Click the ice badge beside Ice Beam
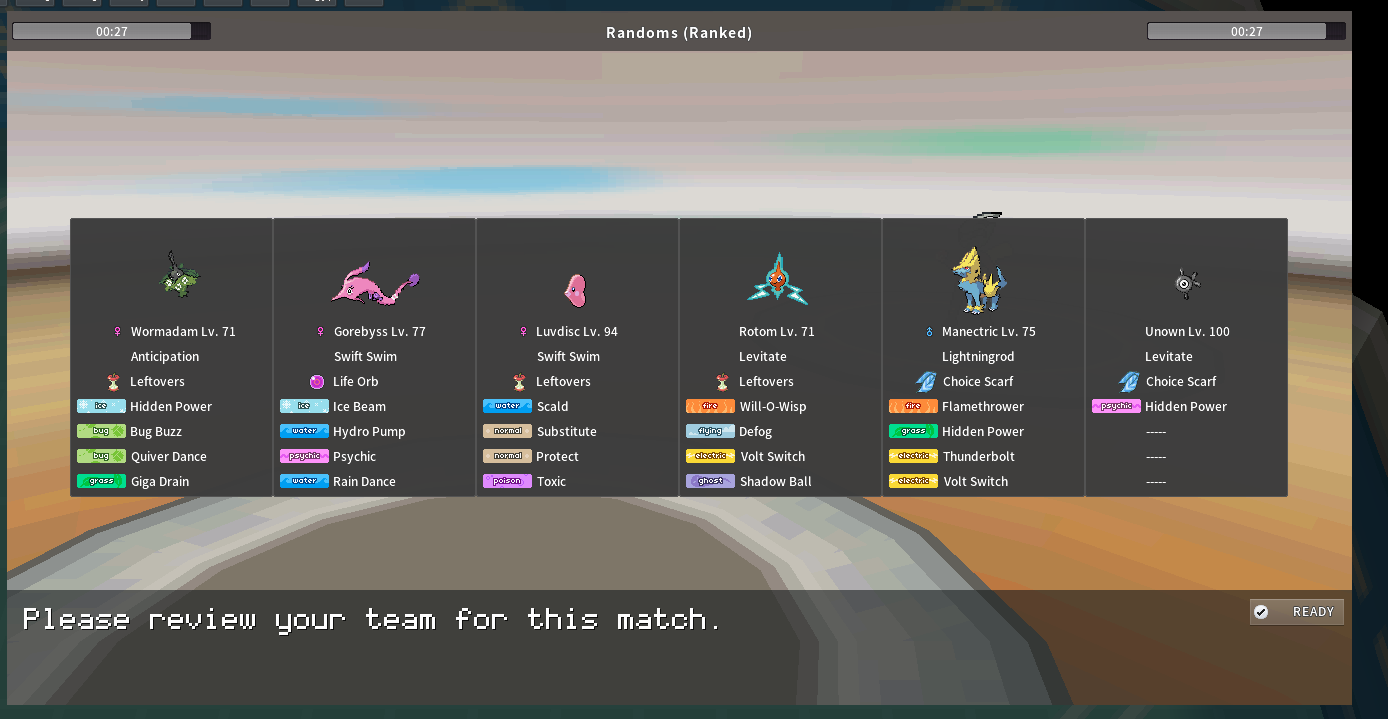This screenshot has width=1388, height=719. click(x=305, y=406)
